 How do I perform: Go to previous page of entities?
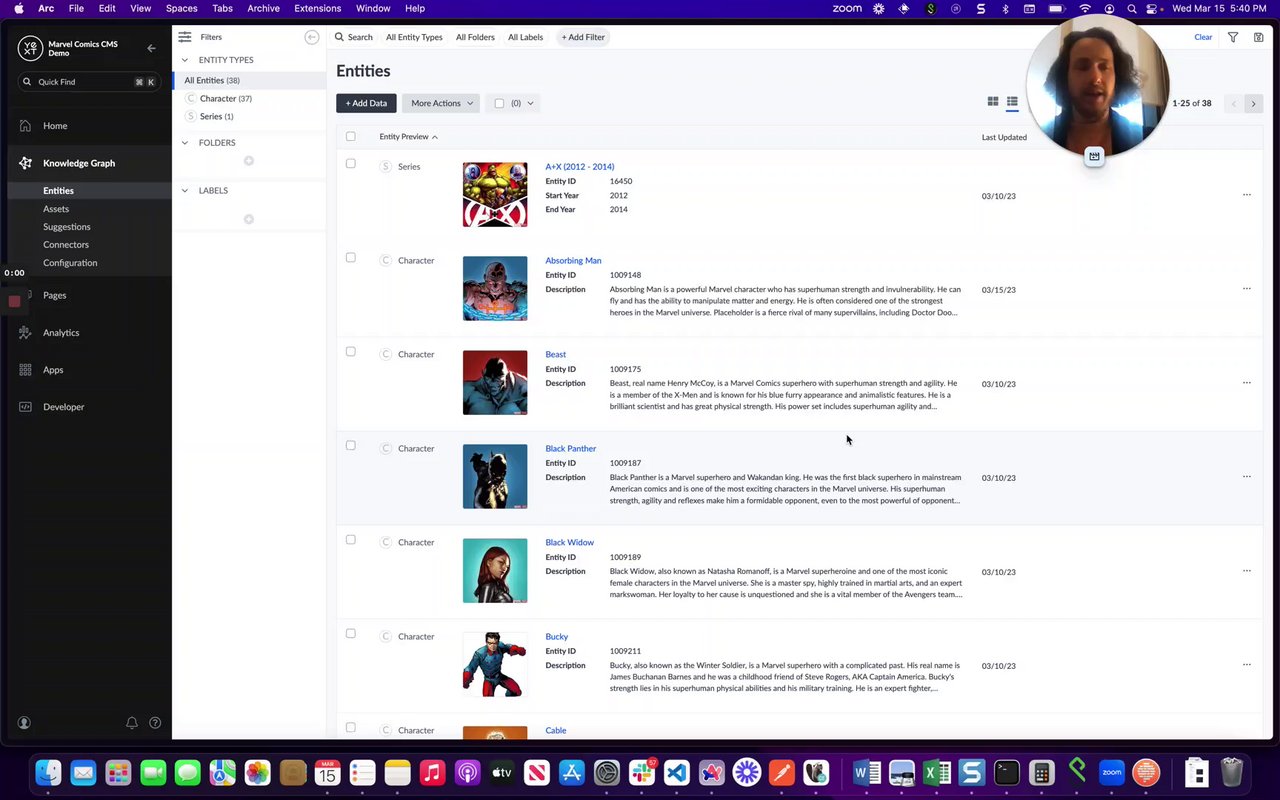tap(1234, 103)
